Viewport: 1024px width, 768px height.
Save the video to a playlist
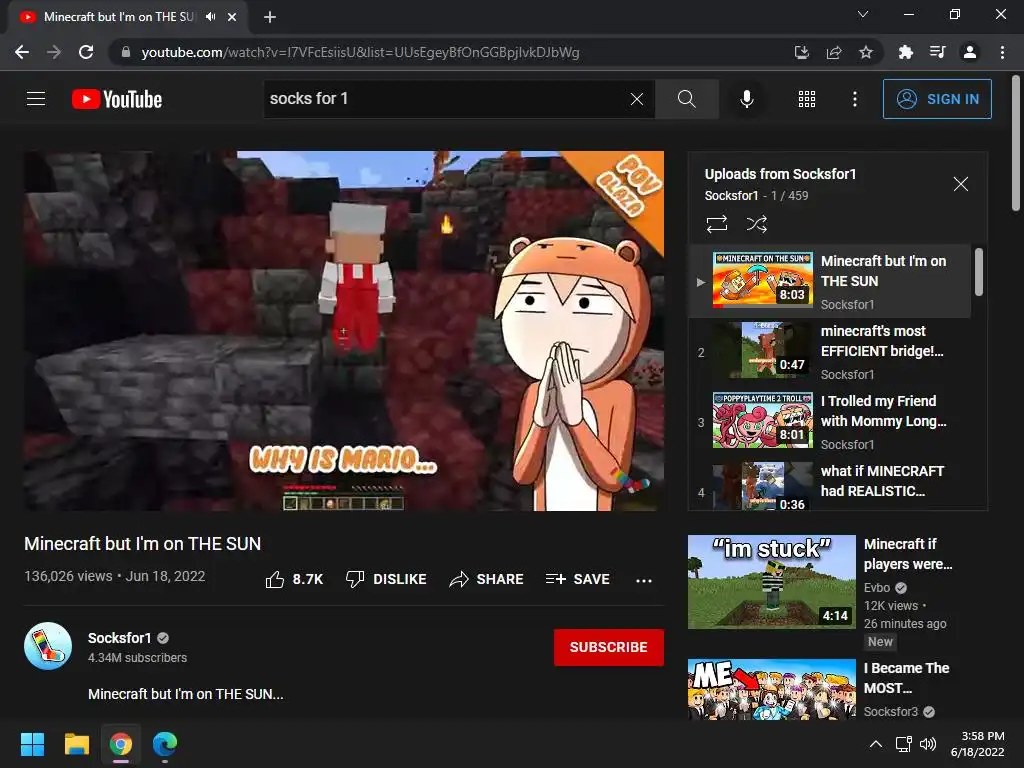click(578, 579)
